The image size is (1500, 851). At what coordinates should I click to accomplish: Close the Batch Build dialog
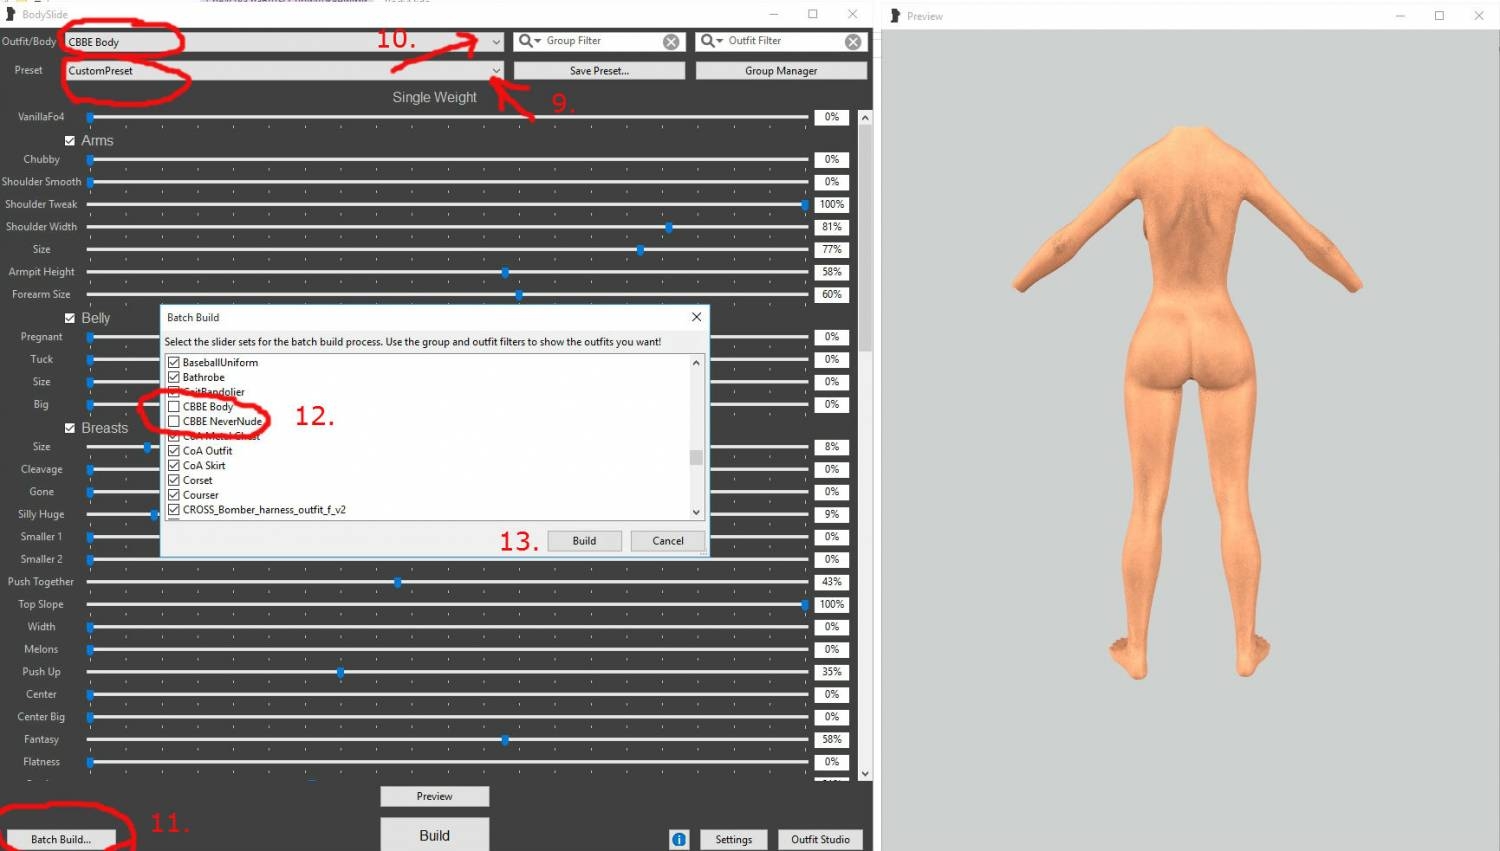point(696,317)
